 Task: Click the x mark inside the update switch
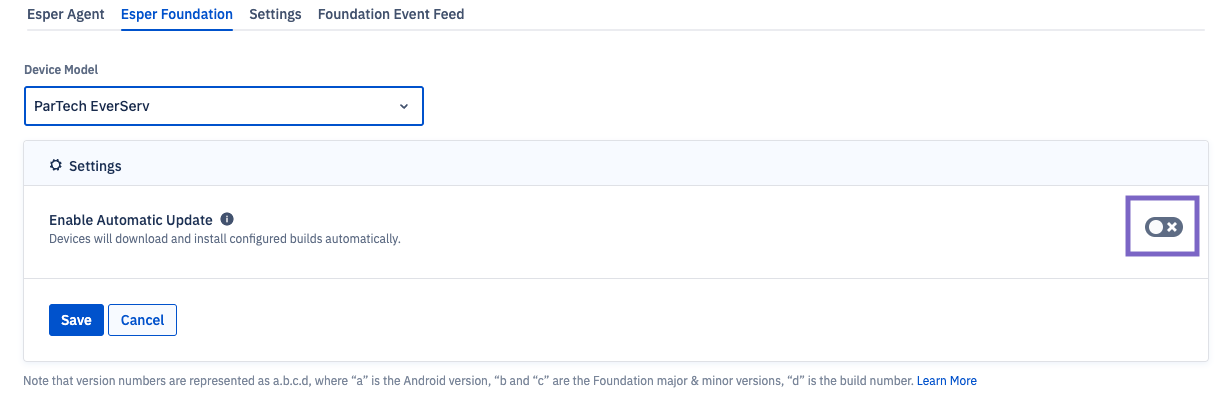(1171, 227)
